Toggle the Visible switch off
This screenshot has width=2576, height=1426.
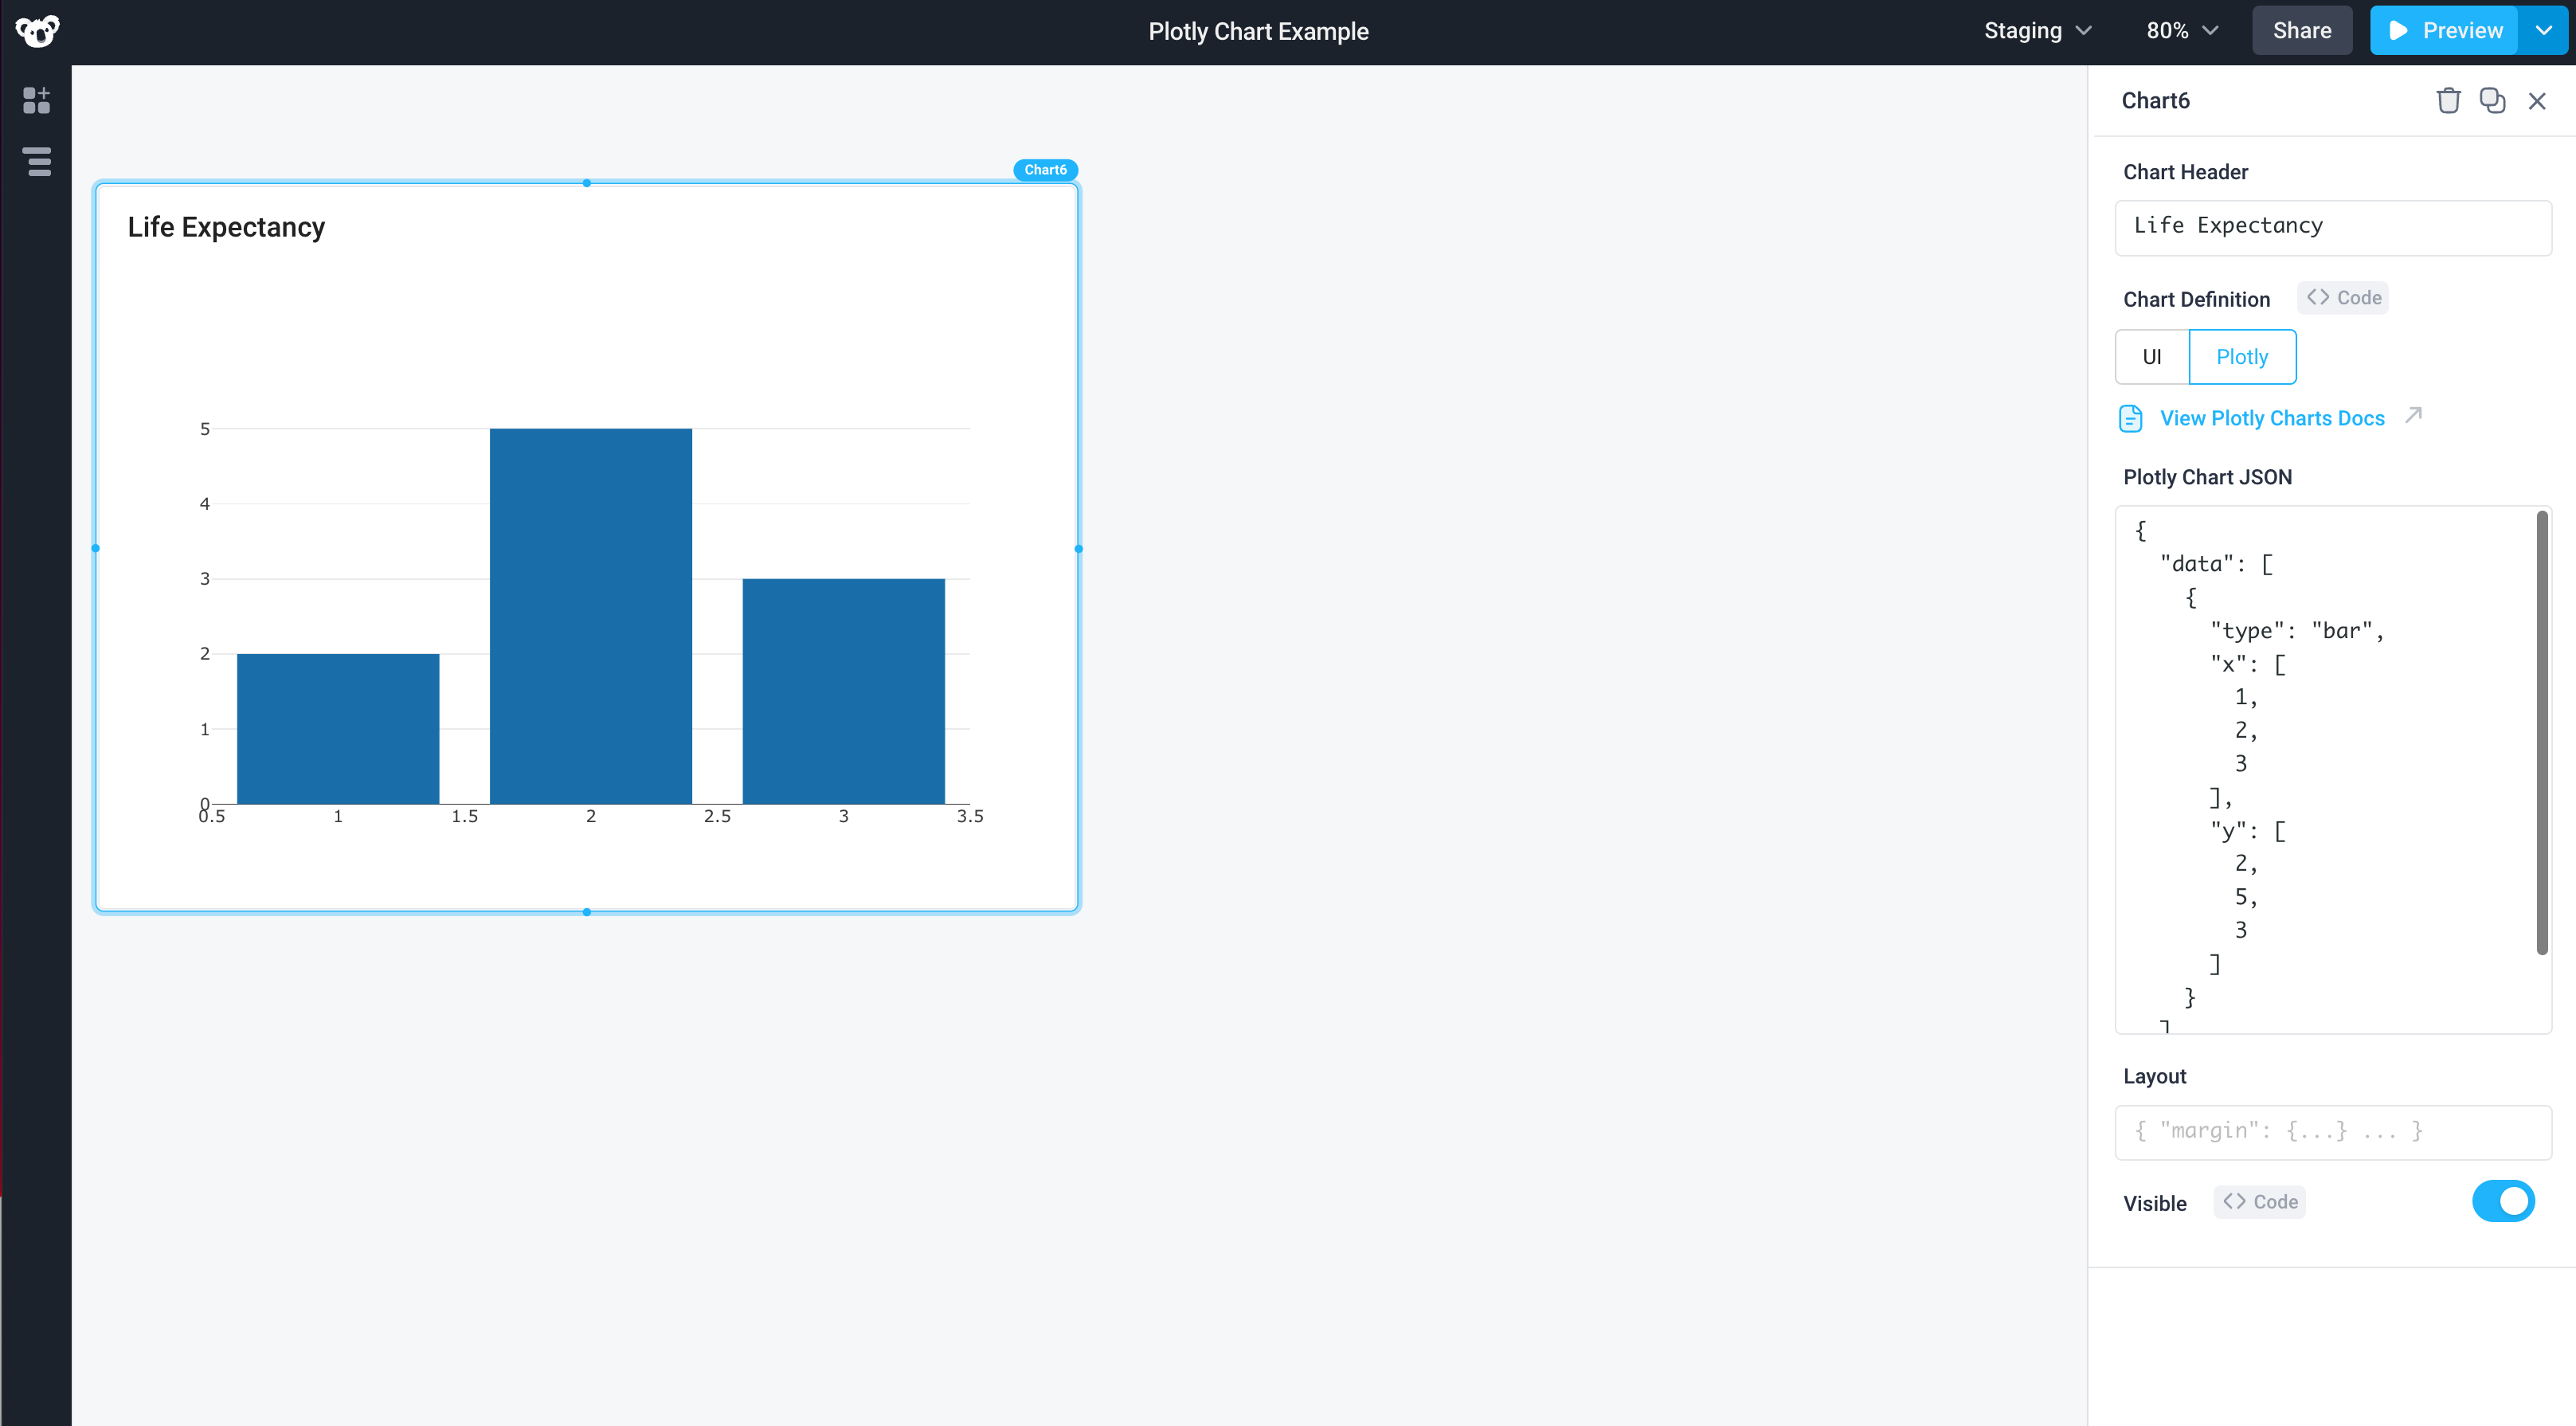2504,1201
